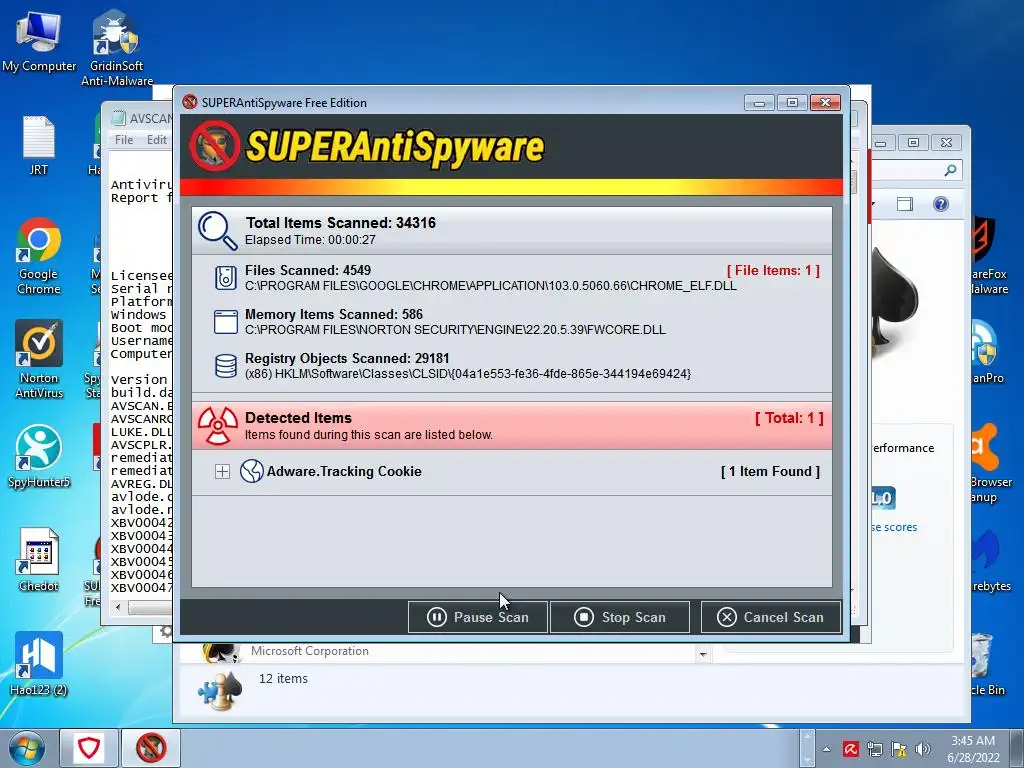Screen dimensions: 1024x768
Task: Launch Google Chrome desktop shortcut
Action: click(39, 256)
